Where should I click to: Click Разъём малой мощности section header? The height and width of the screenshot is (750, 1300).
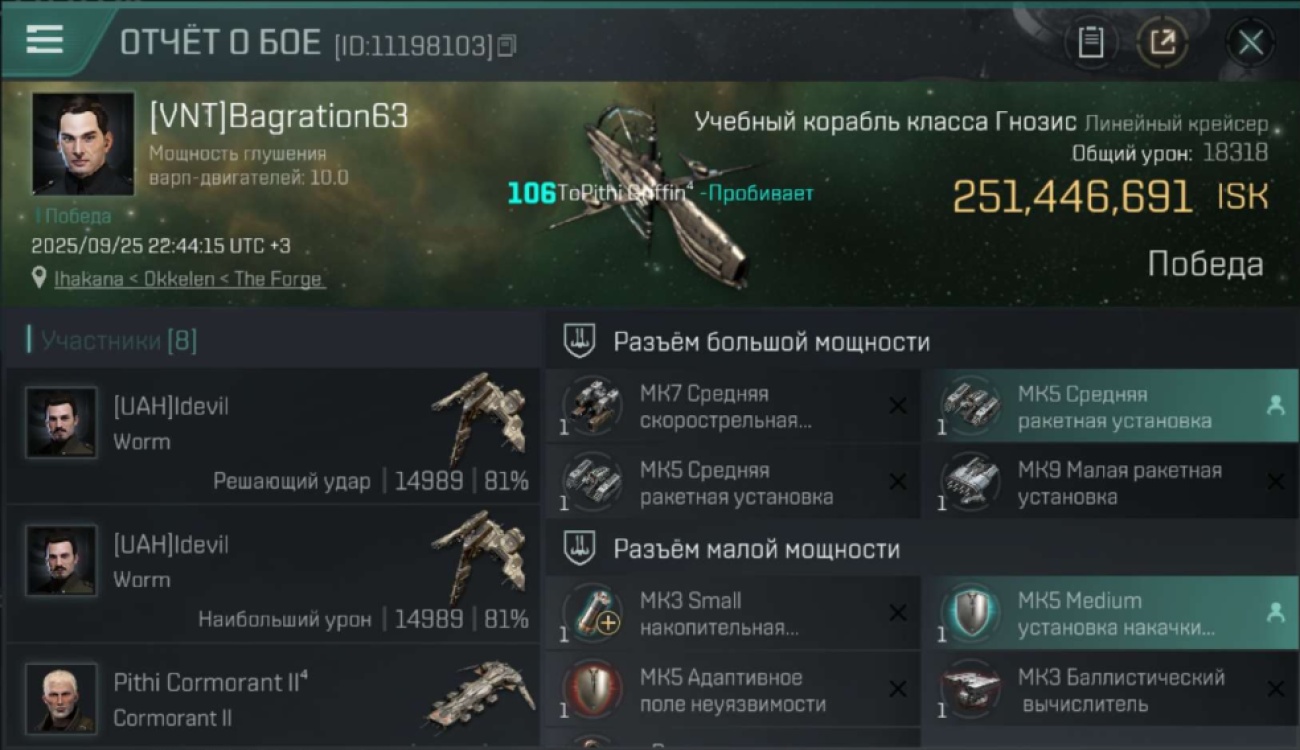pos(756,549)
